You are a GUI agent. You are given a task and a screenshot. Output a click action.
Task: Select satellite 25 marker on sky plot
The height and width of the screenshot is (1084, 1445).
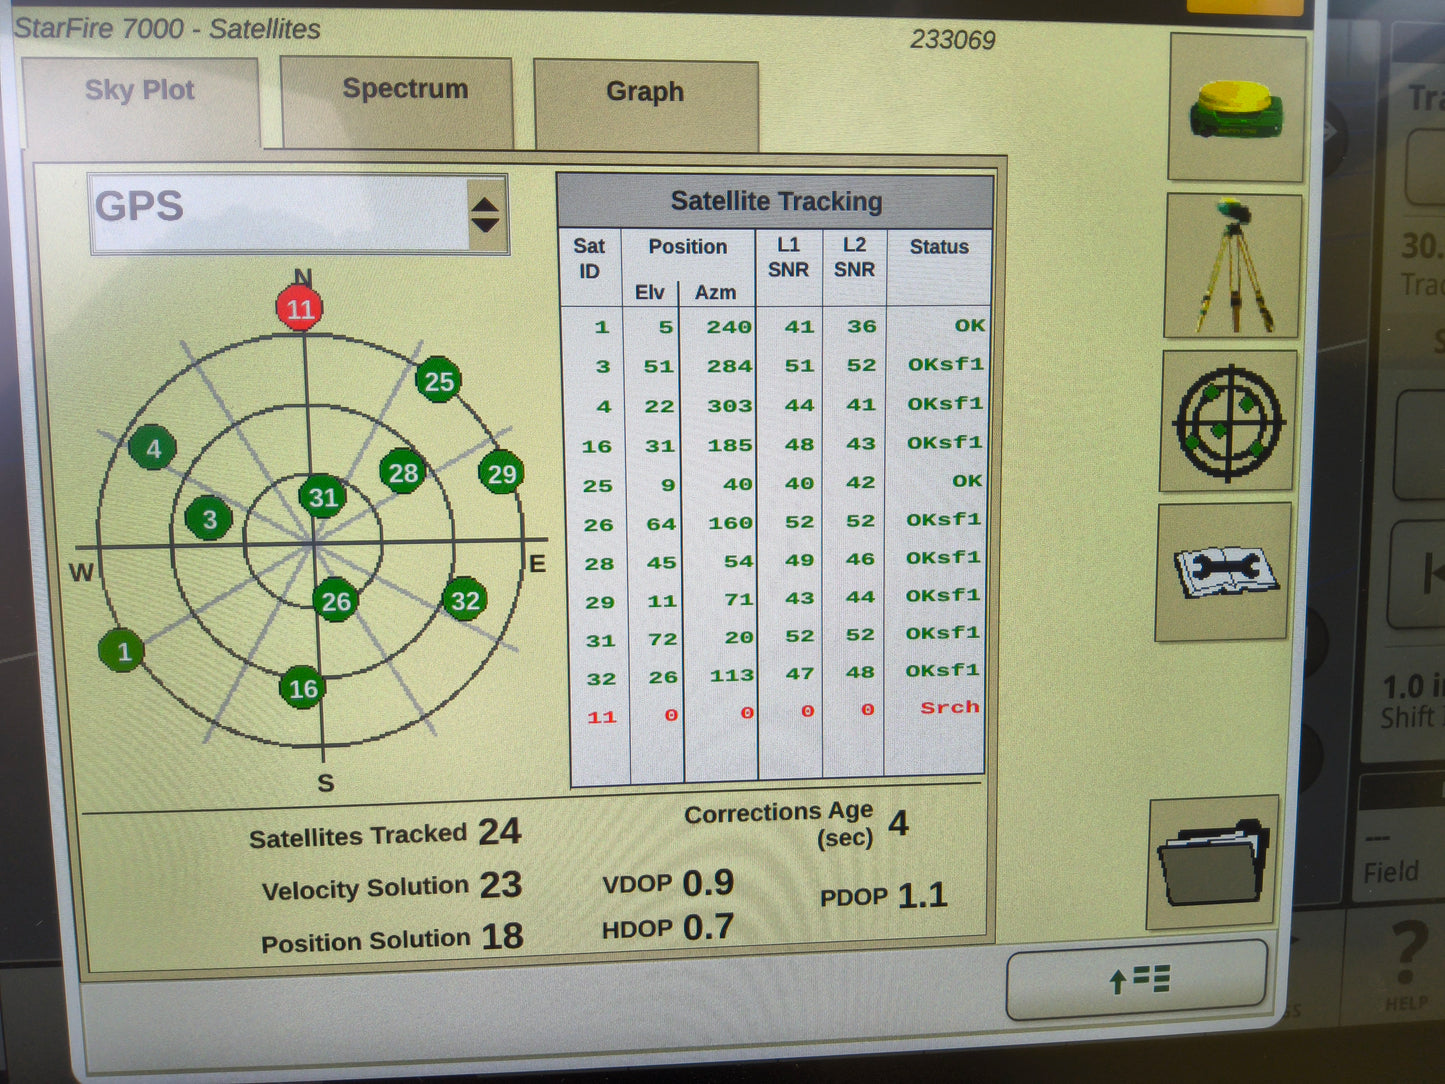coord(438,380)
